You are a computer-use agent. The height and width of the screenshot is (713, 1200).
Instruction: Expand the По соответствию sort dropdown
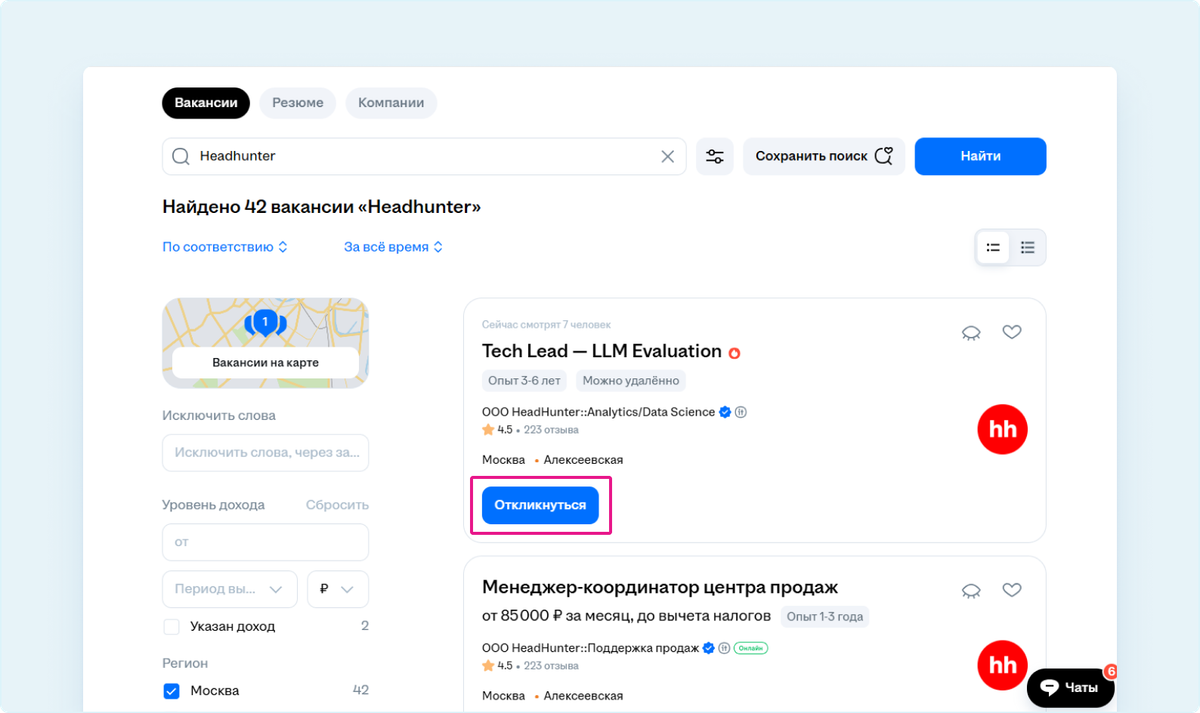(x=225, y=247)
